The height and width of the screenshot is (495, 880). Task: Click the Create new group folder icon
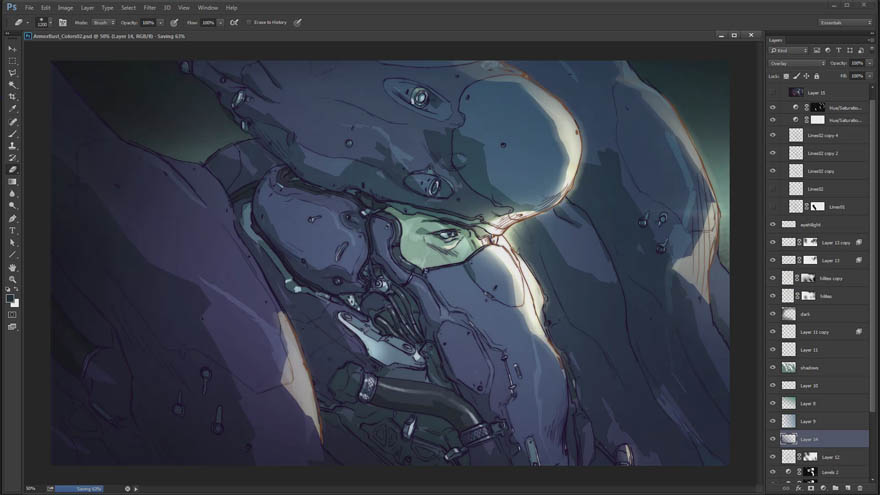point(836,488)
